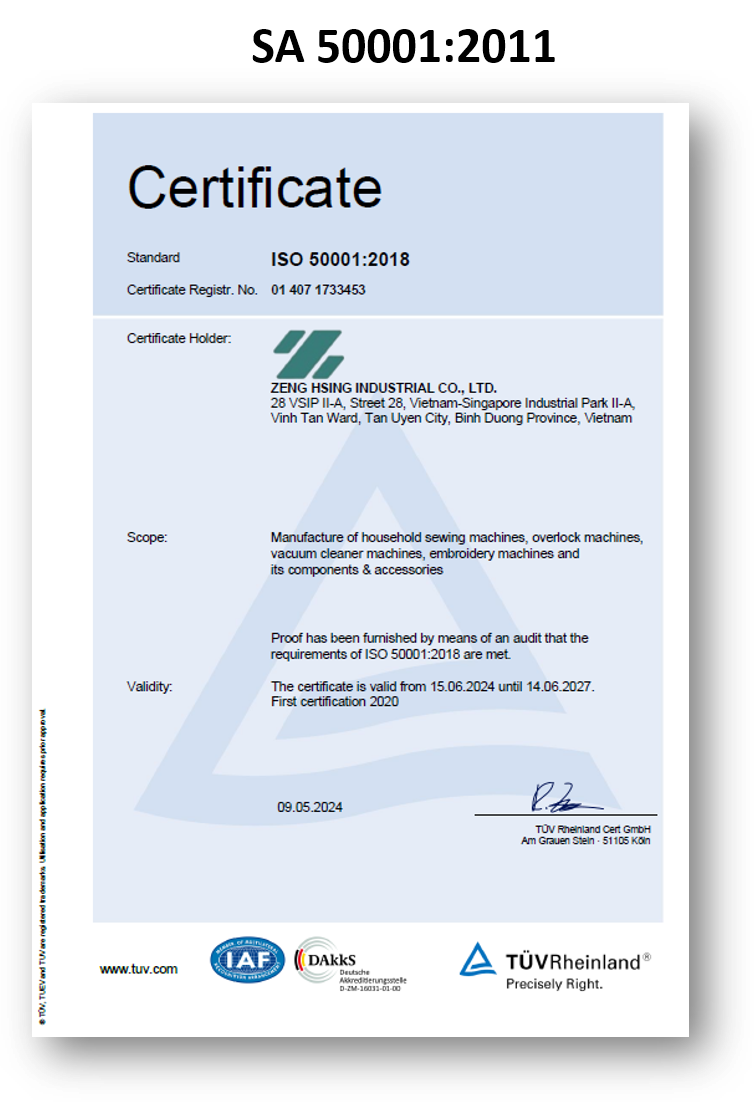Screen dimensions: 754x1102
Task: Click the Certificate Holder label
Action: tap(179, 339)
